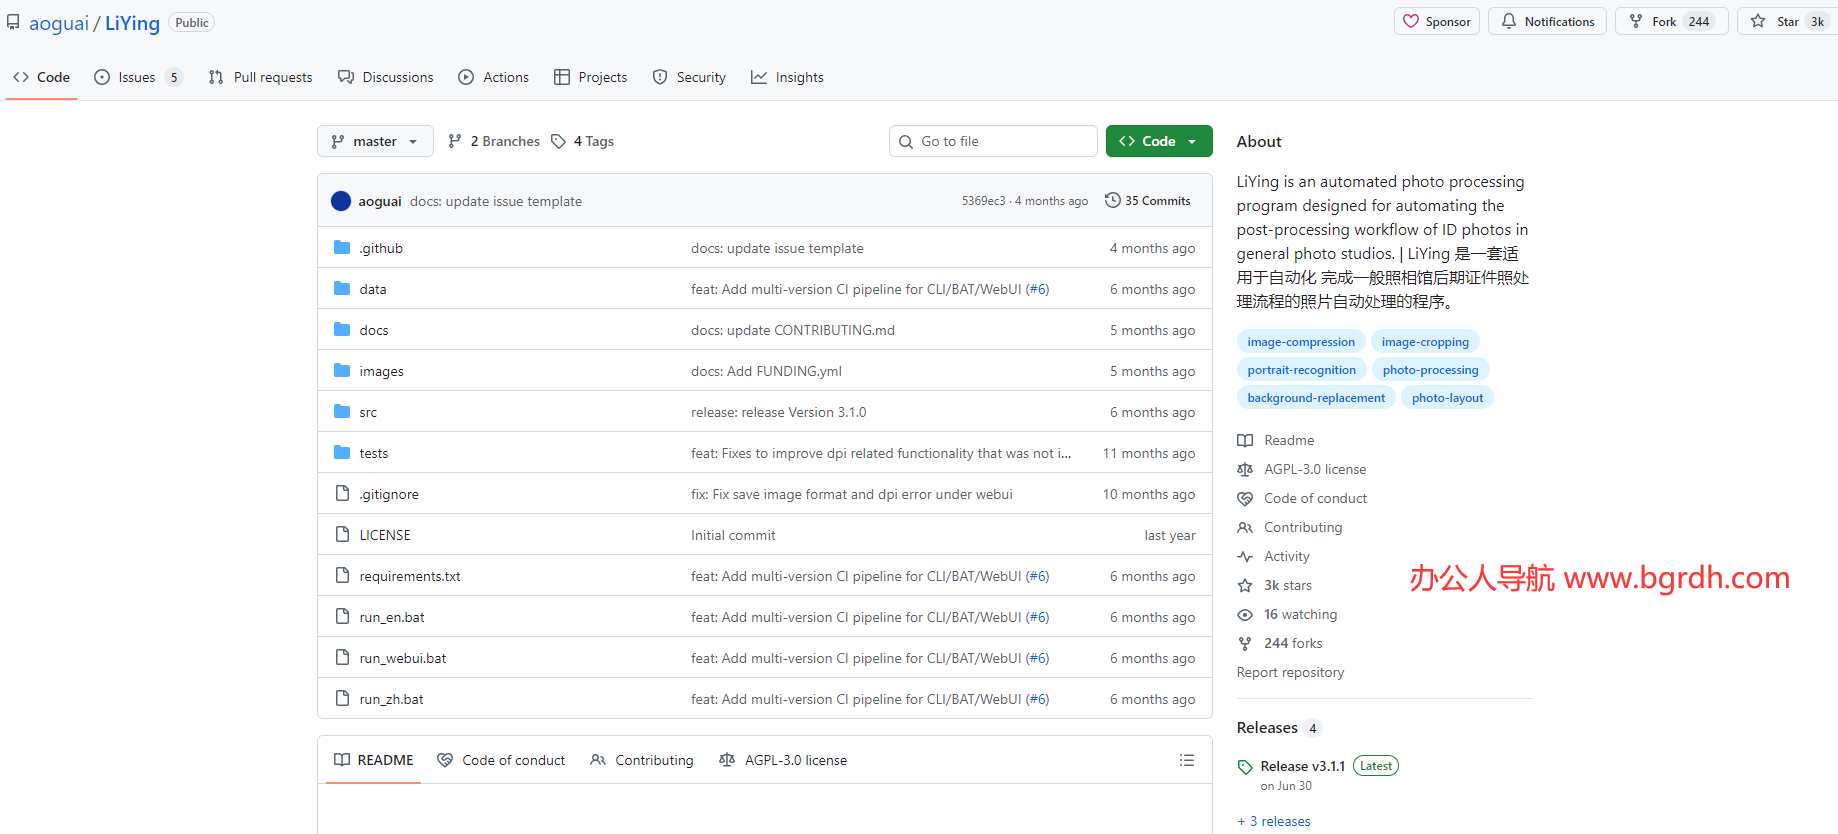
Task: Click the tag icon beside 4 Tags
Action: point(558,141)
